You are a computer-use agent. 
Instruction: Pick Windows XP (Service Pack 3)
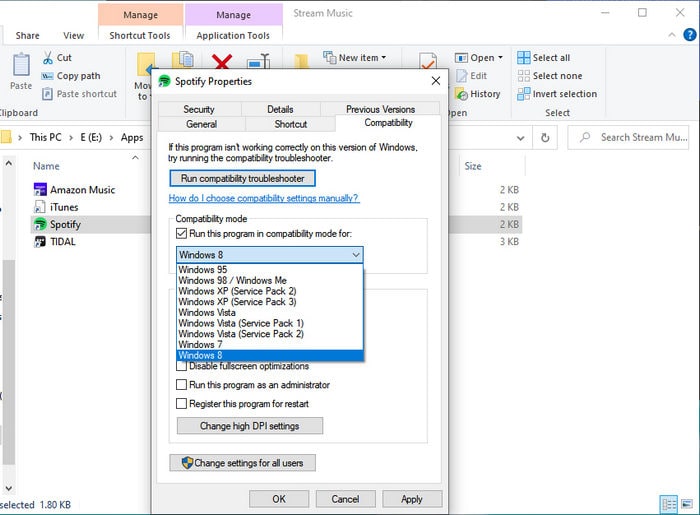coord(270,302)
